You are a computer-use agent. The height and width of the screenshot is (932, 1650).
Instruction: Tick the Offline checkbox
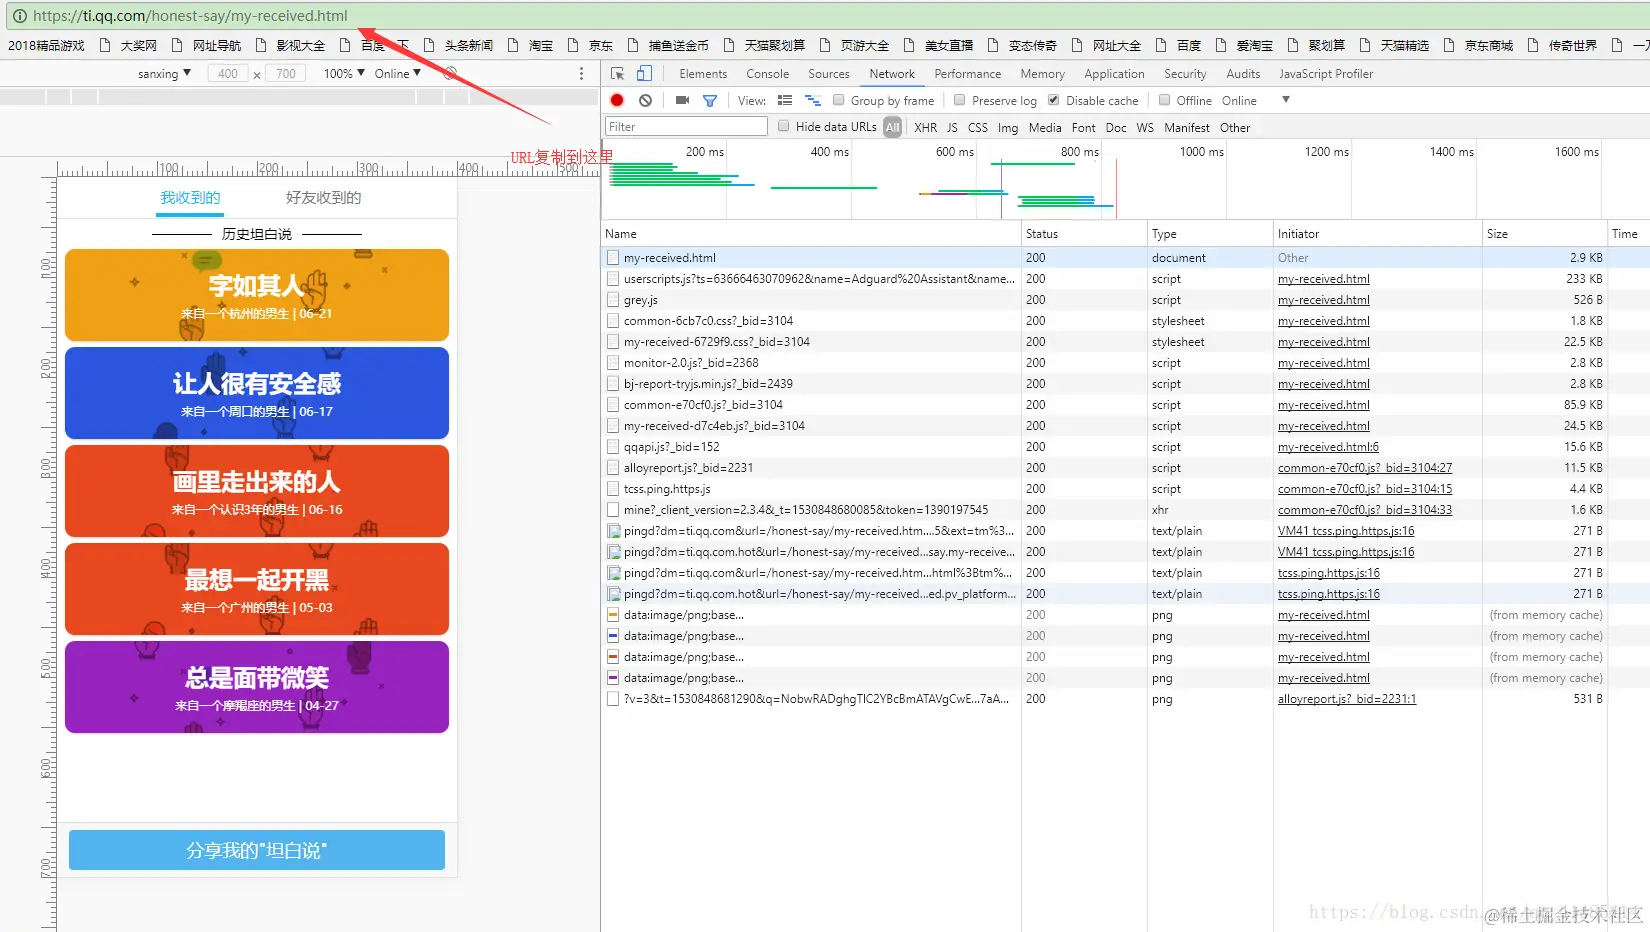1164,100
